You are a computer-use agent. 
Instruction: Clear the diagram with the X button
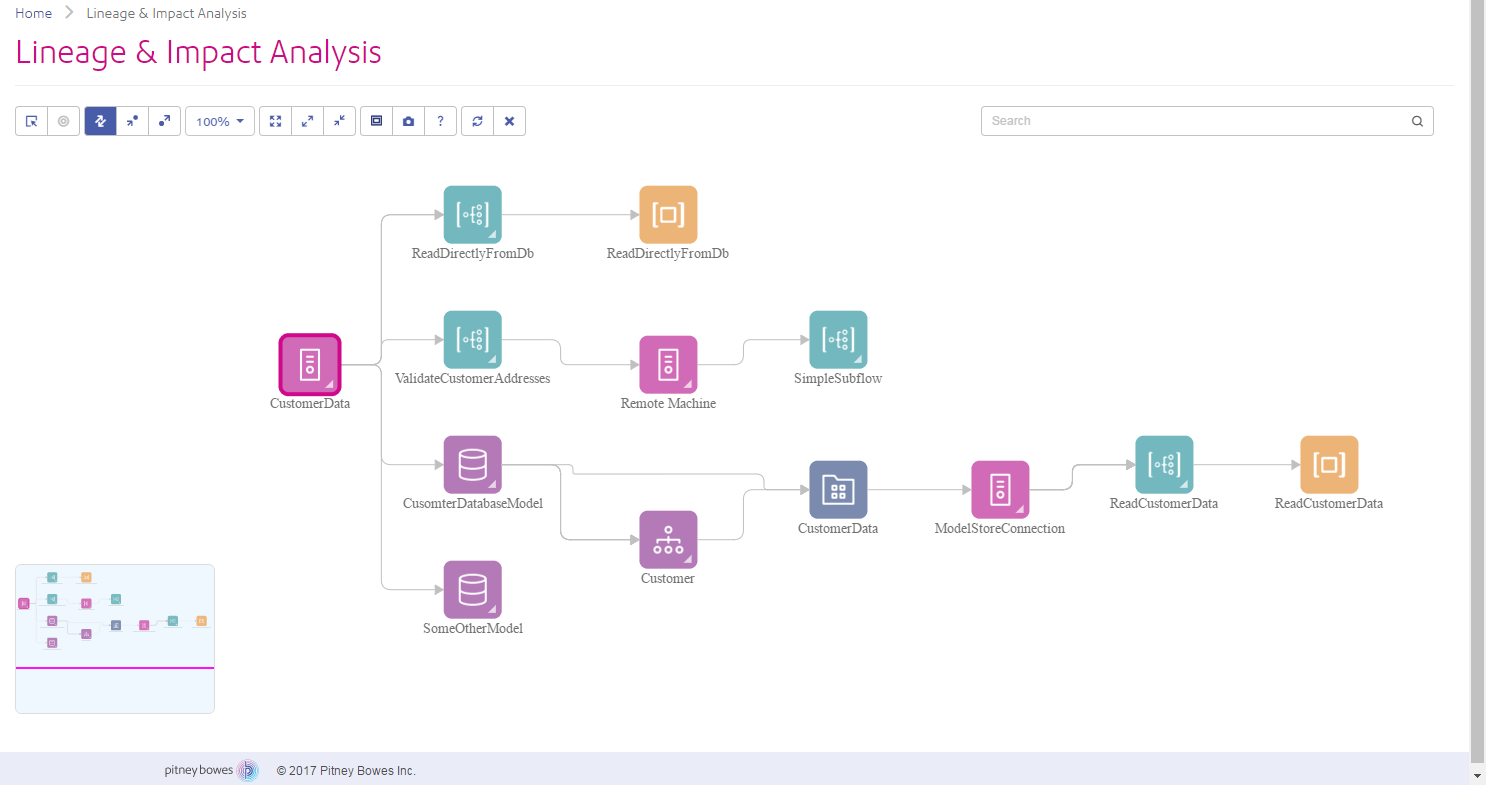pyautogui.click(x=509, y=121)
